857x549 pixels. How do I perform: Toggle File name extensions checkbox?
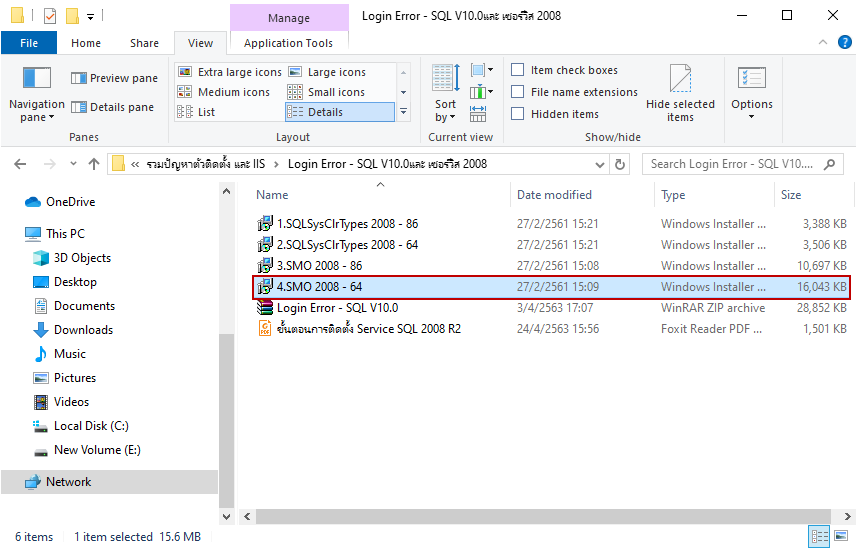coord(518,92)
